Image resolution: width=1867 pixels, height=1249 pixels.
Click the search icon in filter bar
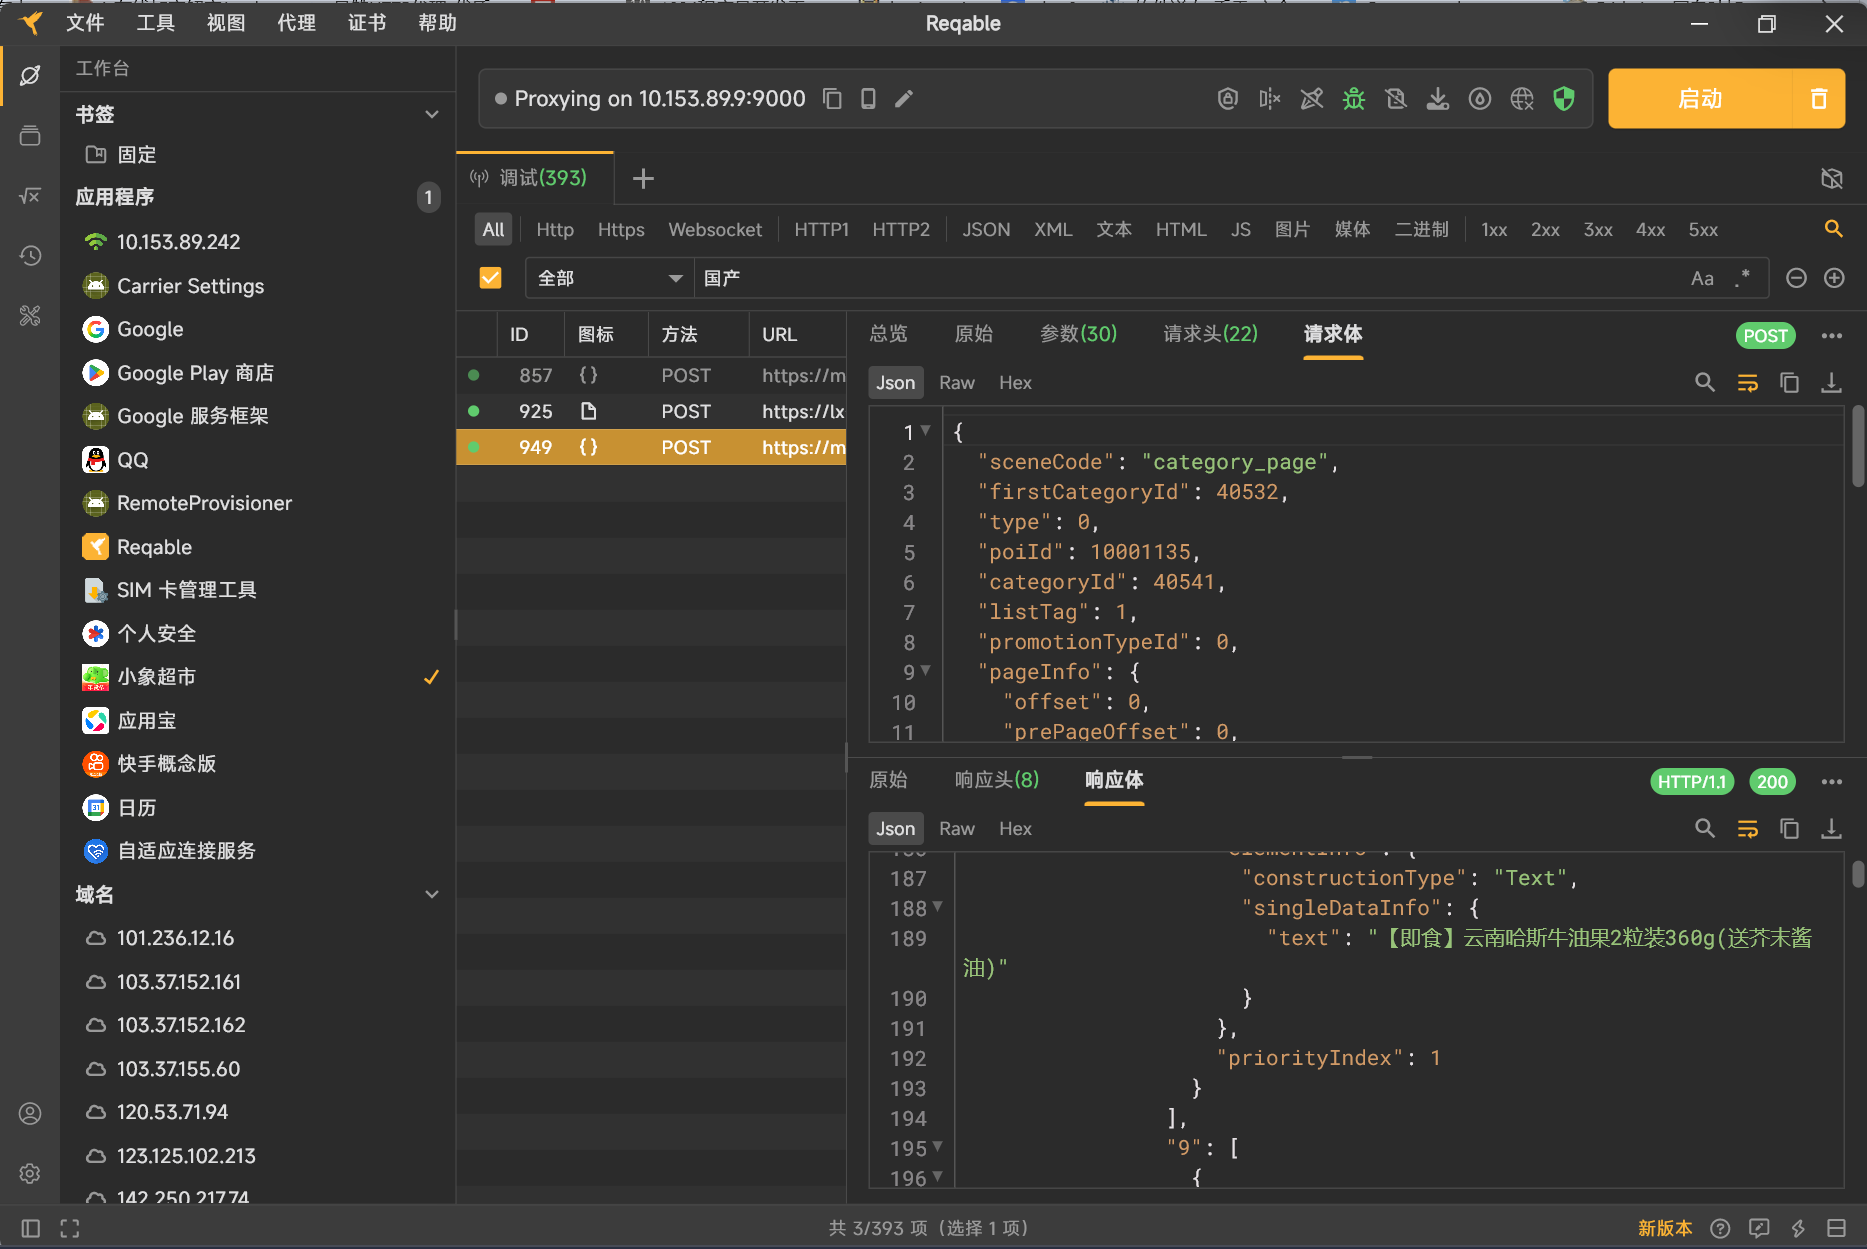point(1832,229)
